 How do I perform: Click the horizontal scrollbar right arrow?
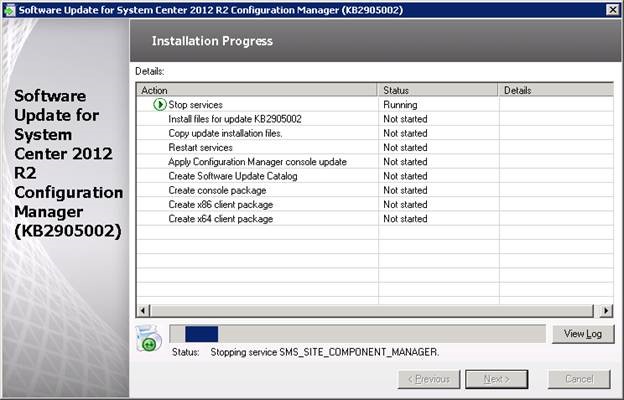coord(606,310)
